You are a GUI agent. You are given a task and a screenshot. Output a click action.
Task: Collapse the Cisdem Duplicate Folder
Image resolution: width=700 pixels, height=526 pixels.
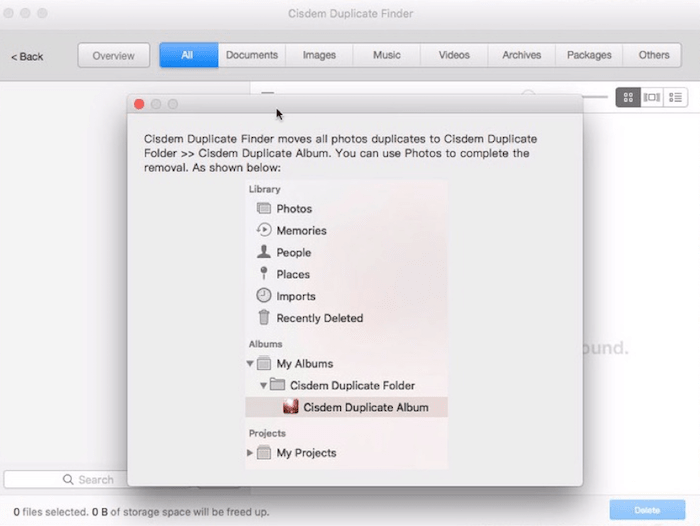(264, 386)
